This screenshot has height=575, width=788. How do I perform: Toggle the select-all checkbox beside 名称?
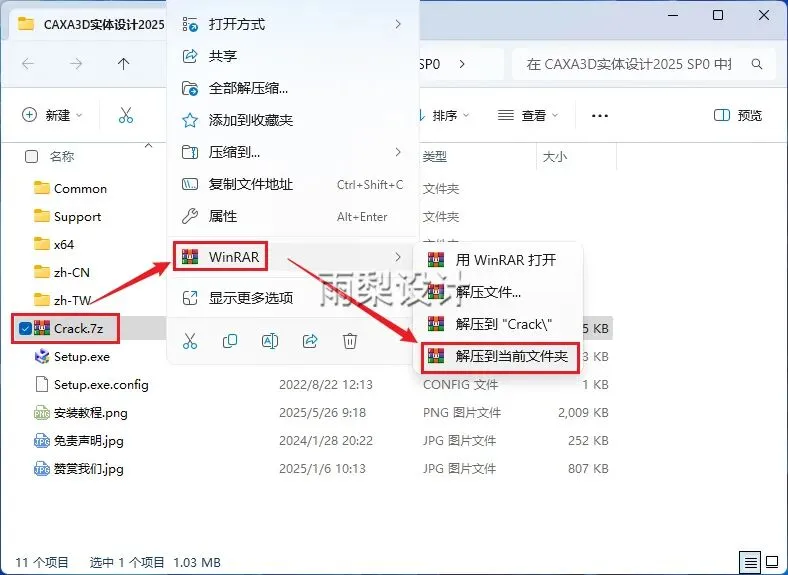[31, 156]
